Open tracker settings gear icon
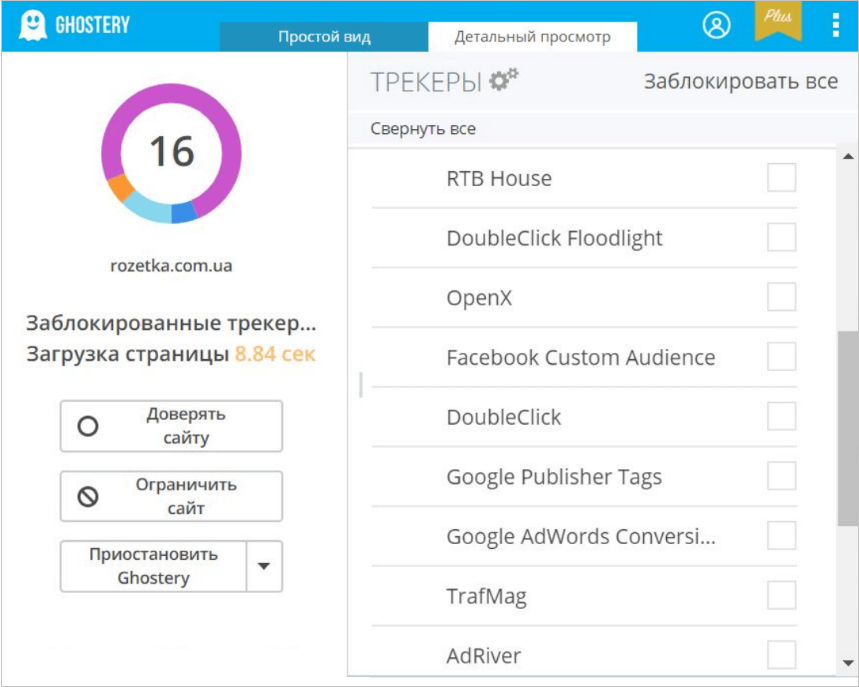The image size is (859, 687). 503,80
